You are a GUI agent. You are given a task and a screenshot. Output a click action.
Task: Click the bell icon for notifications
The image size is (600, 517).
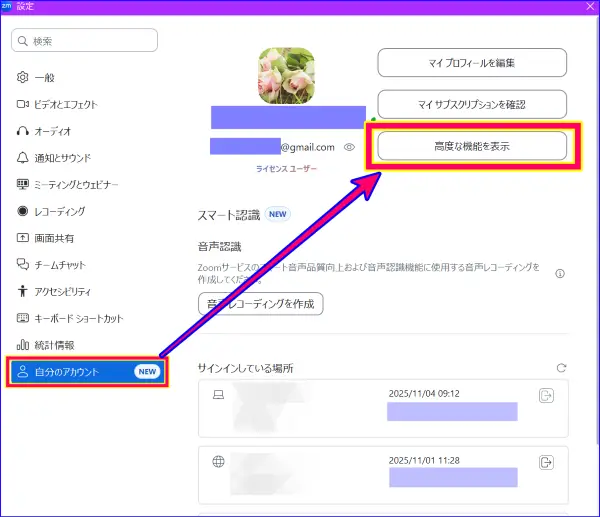click(x=23, y=158)
